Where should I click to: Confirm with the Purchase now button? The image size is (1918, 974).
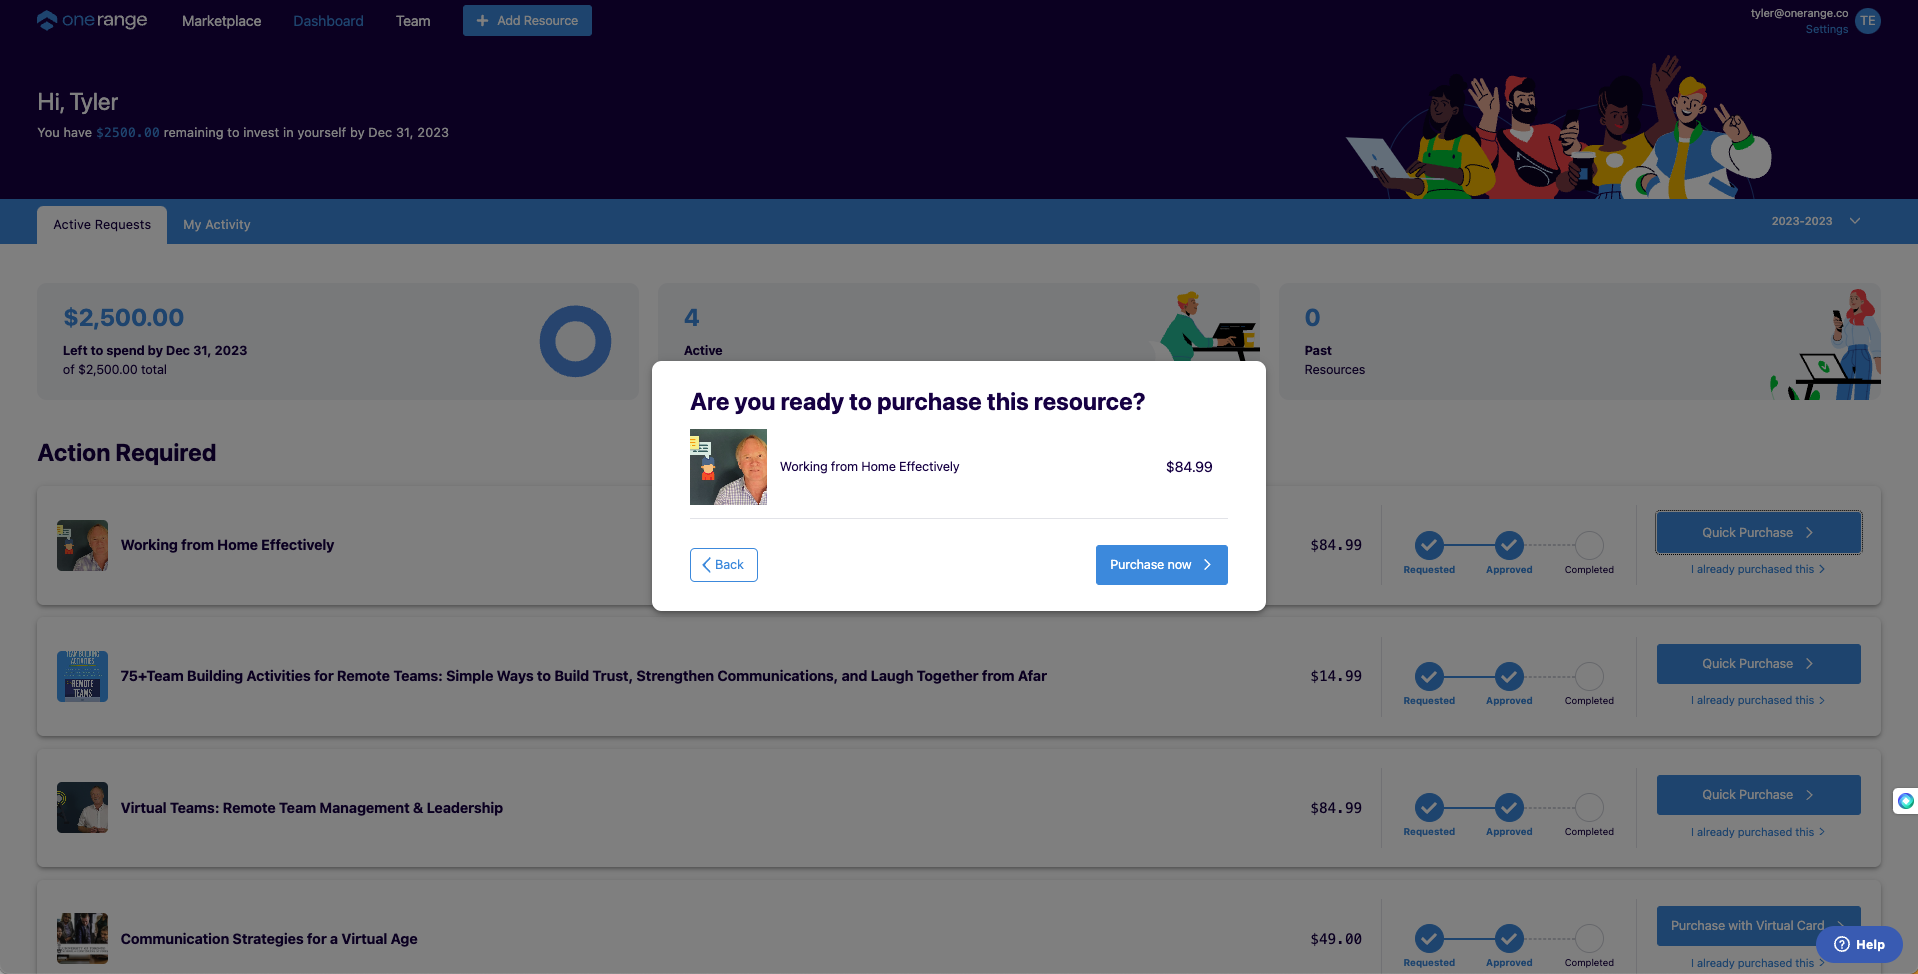(x=1160, y=565)
